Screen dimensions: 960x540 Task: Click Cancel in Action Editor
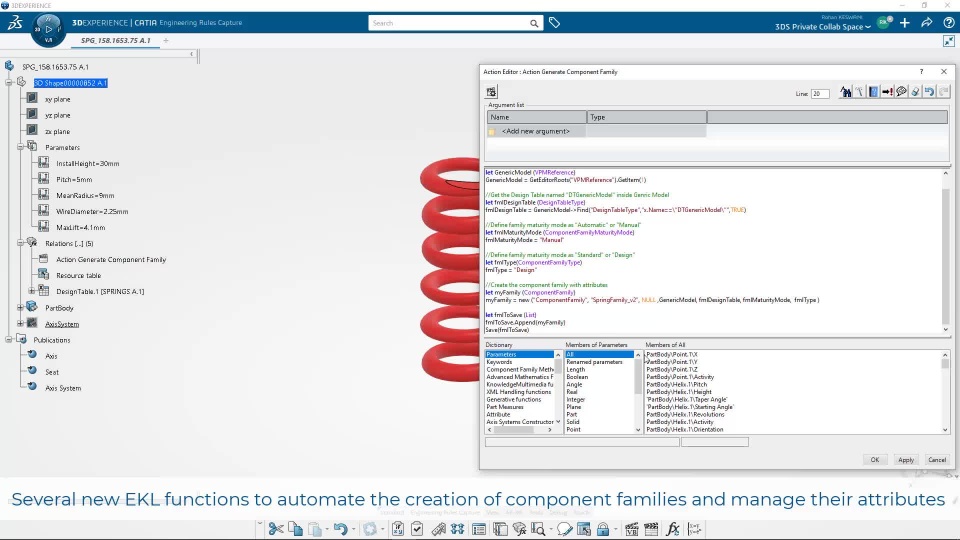tap(937, 460)
